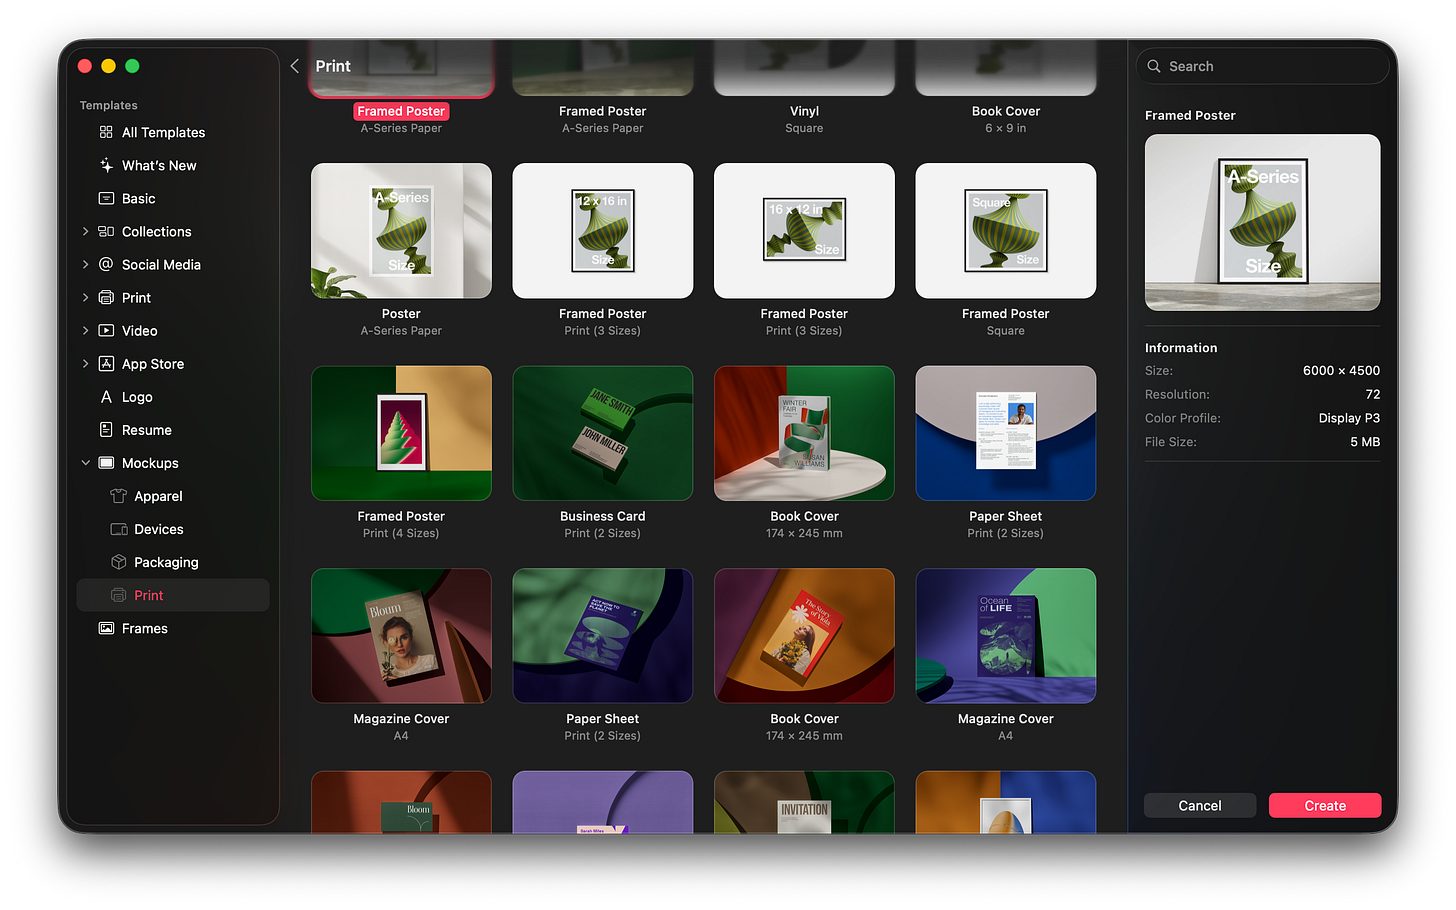1456x910 pixels.
Task: Select the purple Paper Sheet template
Action: 603,636
